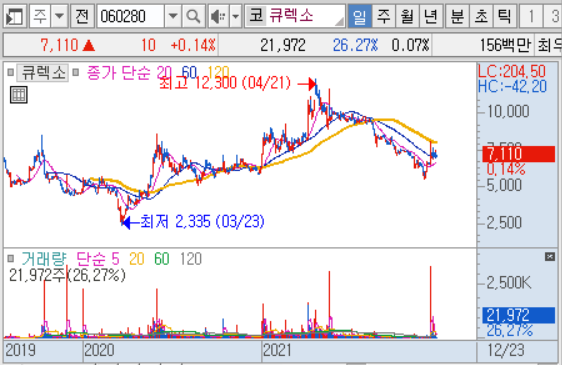Open the data table grid icon

pyautogui.click(x=19, y=95)
